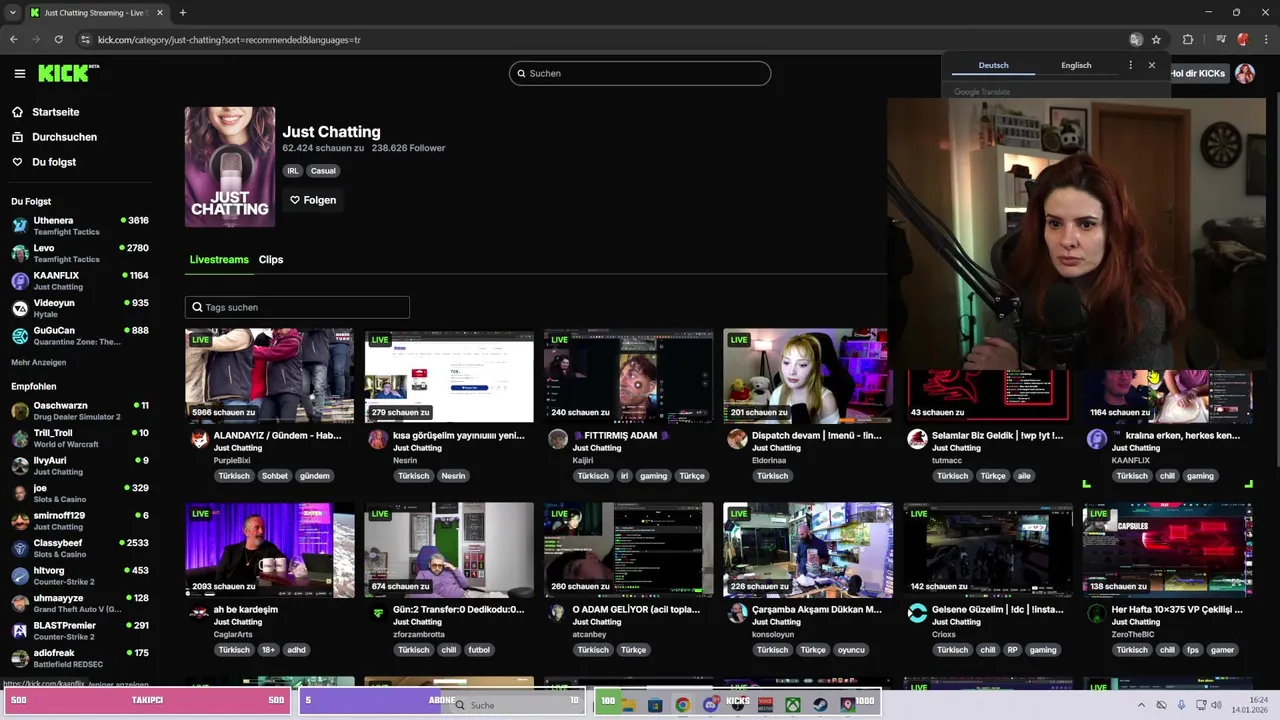This screenshot has width=1280, height=720.
Task: Open the hamburger sidebar menu
Action: tap(20, 73)
